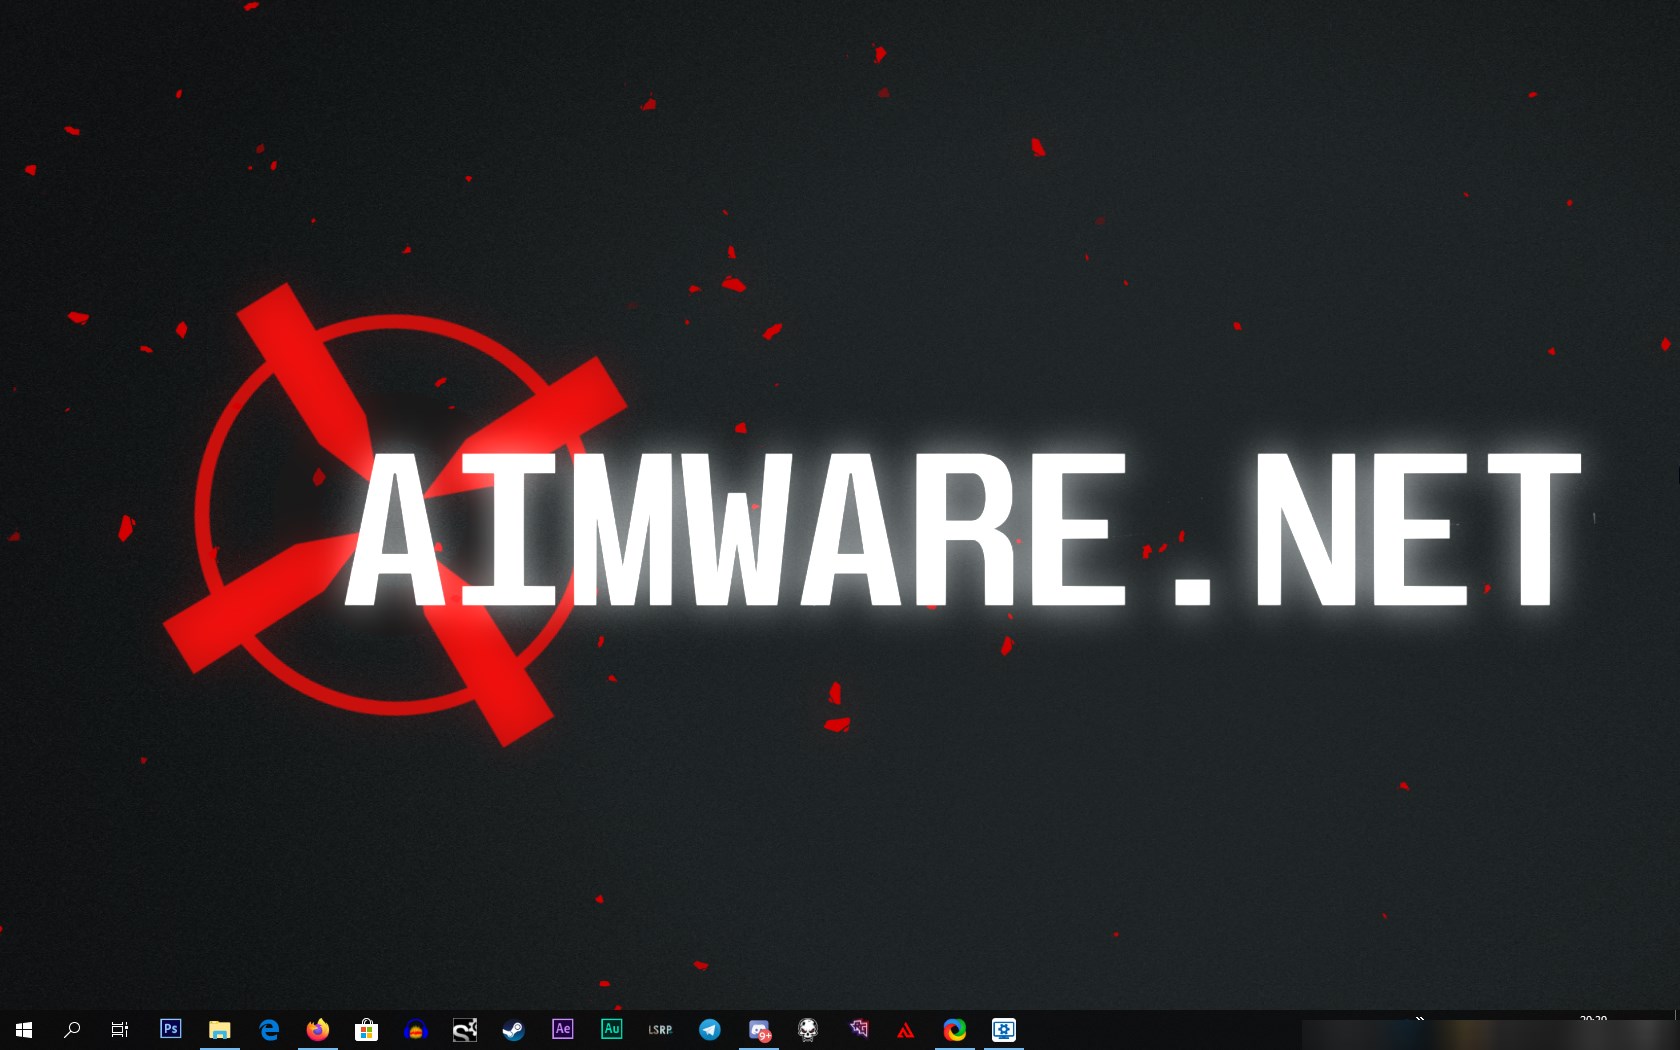
Task: Open the blue headphones taskbar app
Action: tap(416, 1030)
